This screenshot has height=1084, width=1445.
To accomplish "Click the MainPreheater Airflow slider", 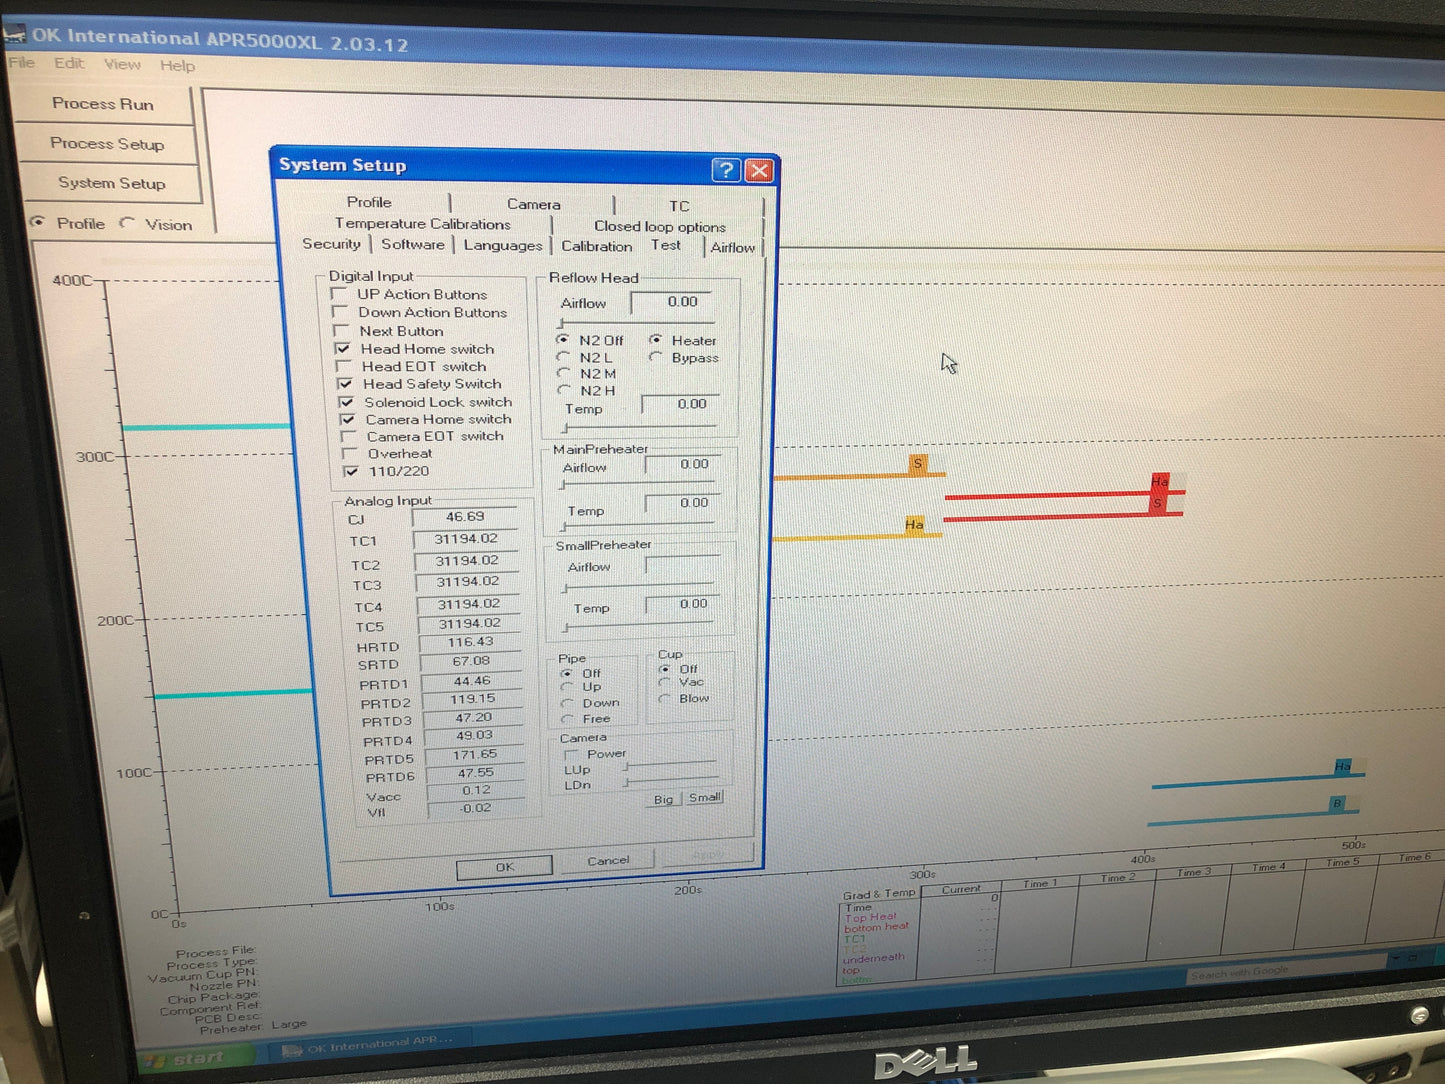I will [637, 485].
